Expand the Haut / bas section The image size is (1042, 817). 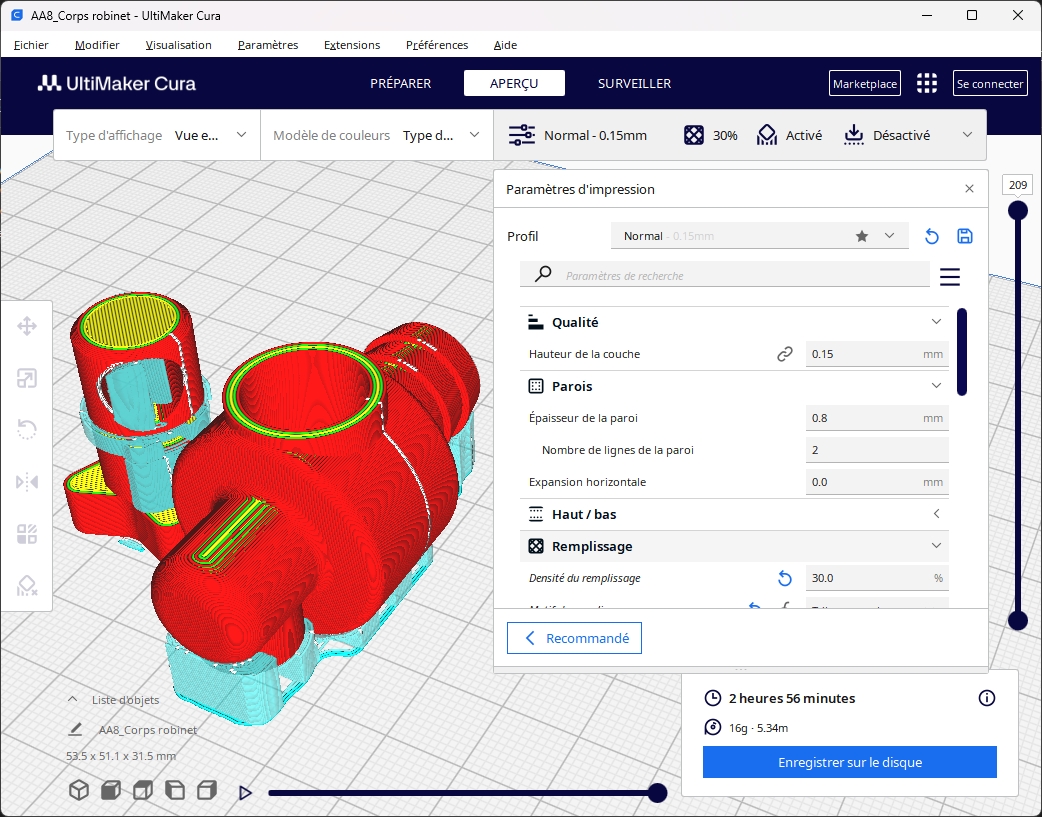tap(936, 514)
